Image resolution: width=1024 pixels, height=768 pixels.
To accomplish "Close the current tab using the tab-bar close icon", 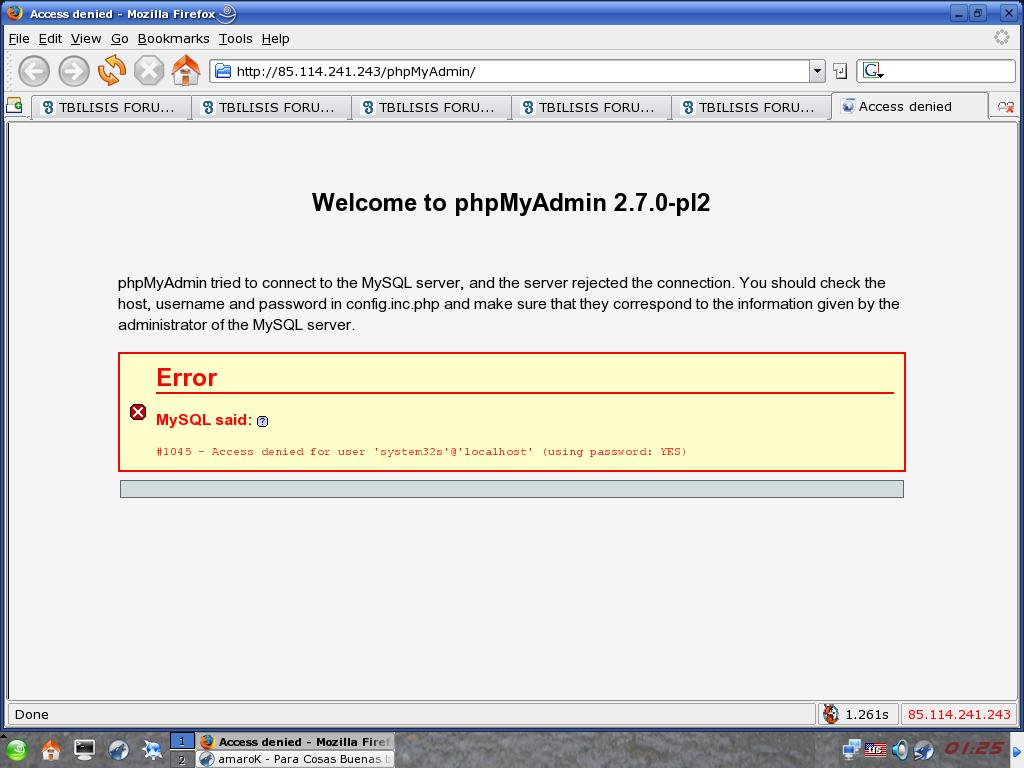I will point(1006,107).
